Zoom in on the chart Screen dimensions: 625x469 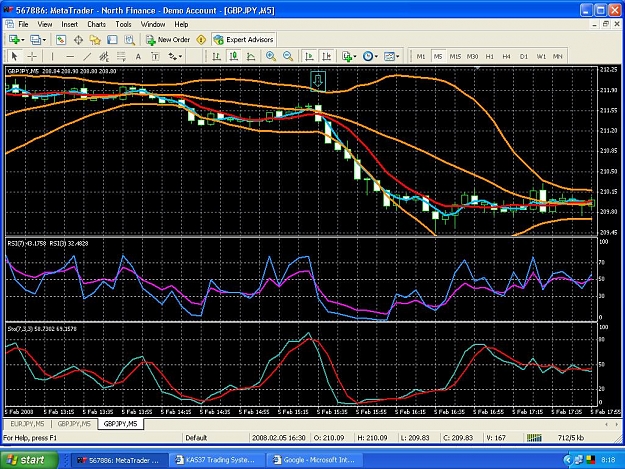pyautogui.click(x=271, y=57)
